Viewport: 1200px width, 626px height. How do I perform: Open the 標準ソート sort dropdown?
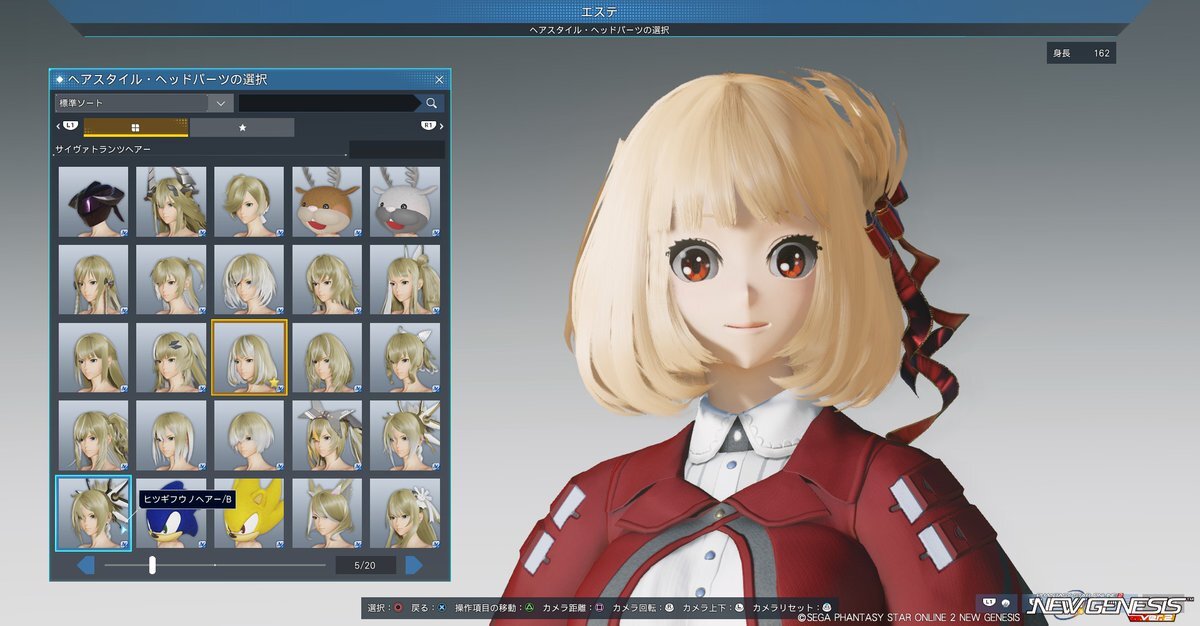coord(144,103)
